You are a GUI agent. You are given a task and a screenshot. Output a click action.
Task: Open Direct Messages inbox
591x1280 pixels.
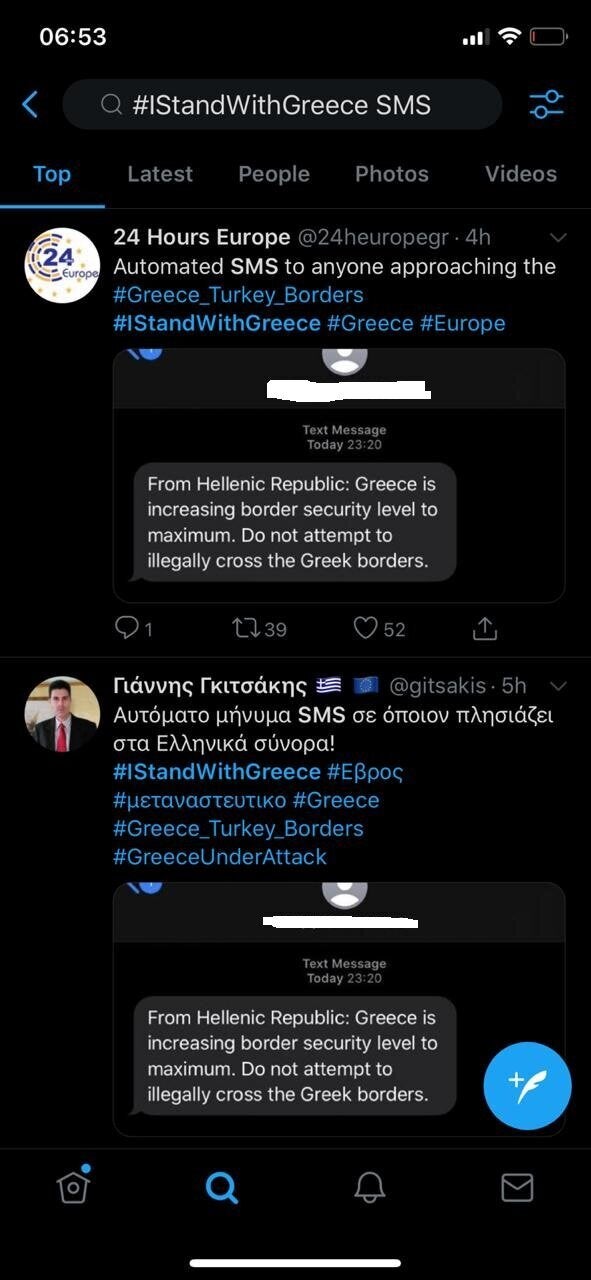tap(517, 1188)
